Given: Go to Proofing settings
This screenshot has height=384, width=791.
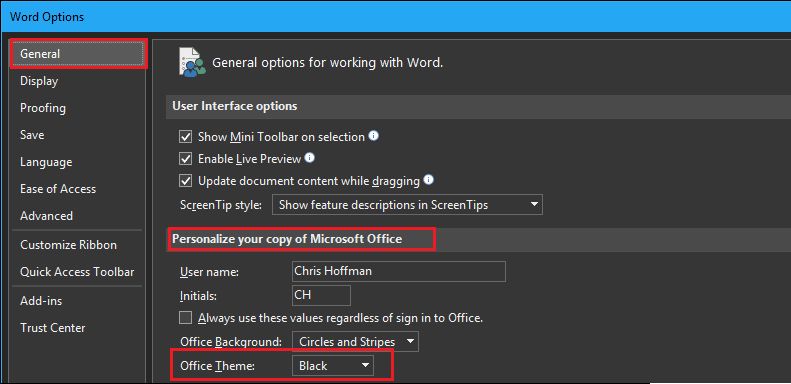Looking at the screenshot, I should click(x=43, y=108).
